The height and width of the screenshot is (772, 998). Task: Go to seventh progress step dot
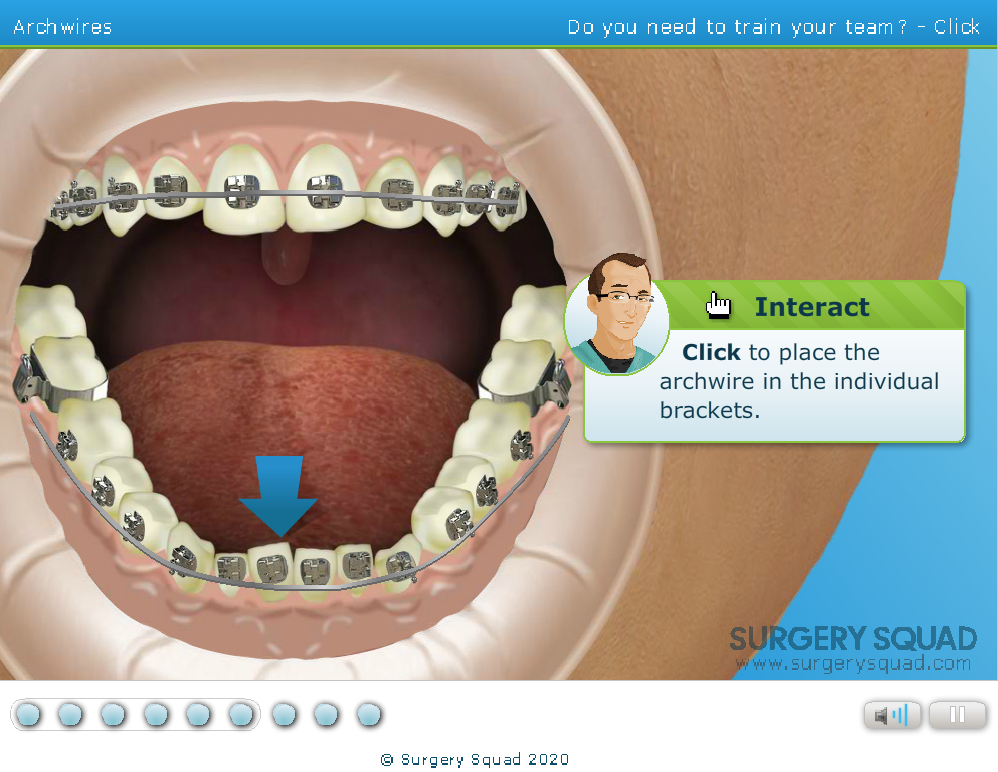click(284, 714)
